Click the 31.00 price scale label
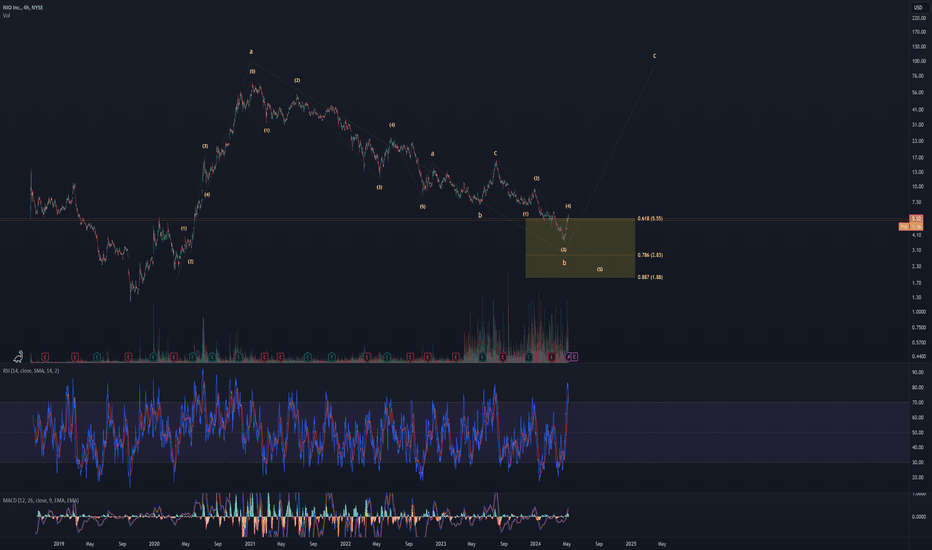The height and width of the screenshot is (550, 932). (918, 125)
